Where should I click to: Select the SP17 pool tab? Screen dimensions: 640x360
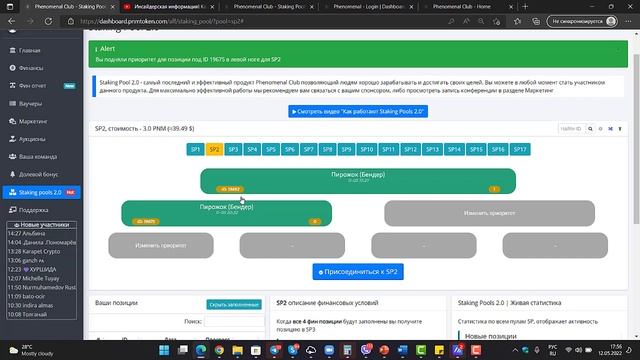pyautogui.click(x=520, y=149)
